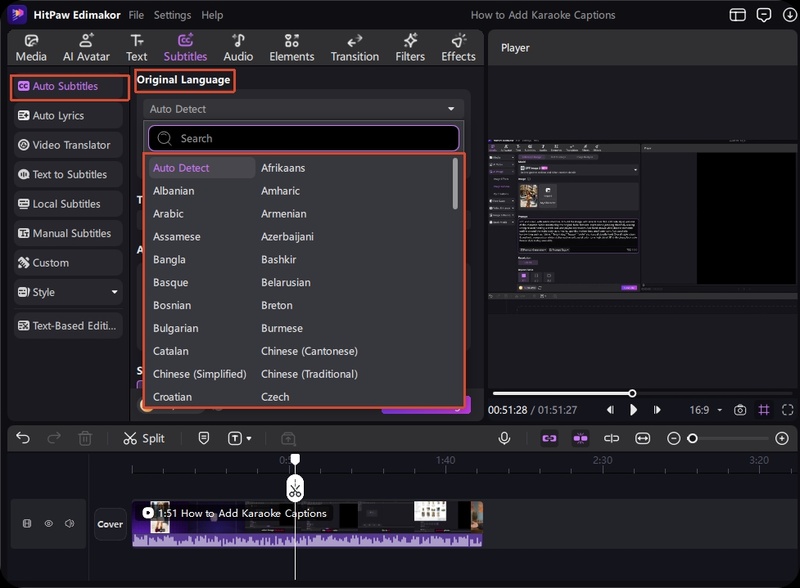800x588 pixels.
Task: Click the export clip icon in toolbar
Action: 288,438
